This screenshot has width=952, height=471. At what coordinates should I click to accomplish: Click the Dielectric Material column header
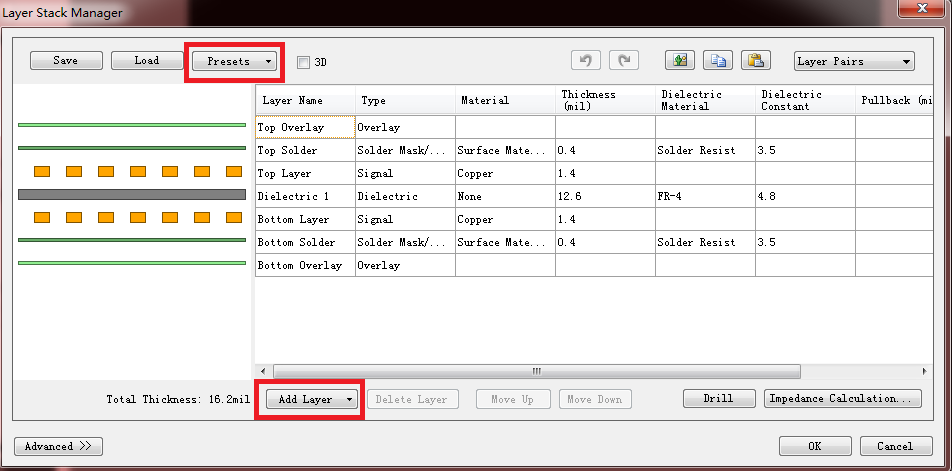(x=706, y=100)
